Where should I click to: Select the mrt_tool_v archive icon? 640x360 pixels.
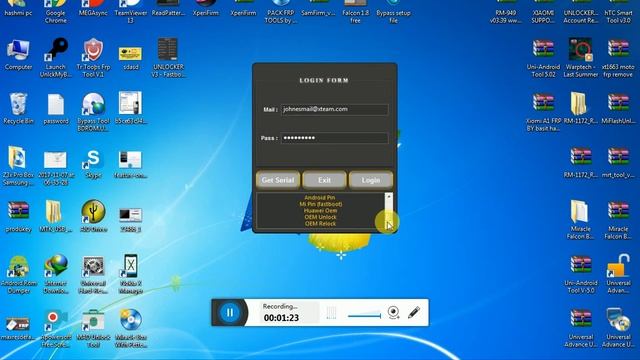[x=618, y=163]
